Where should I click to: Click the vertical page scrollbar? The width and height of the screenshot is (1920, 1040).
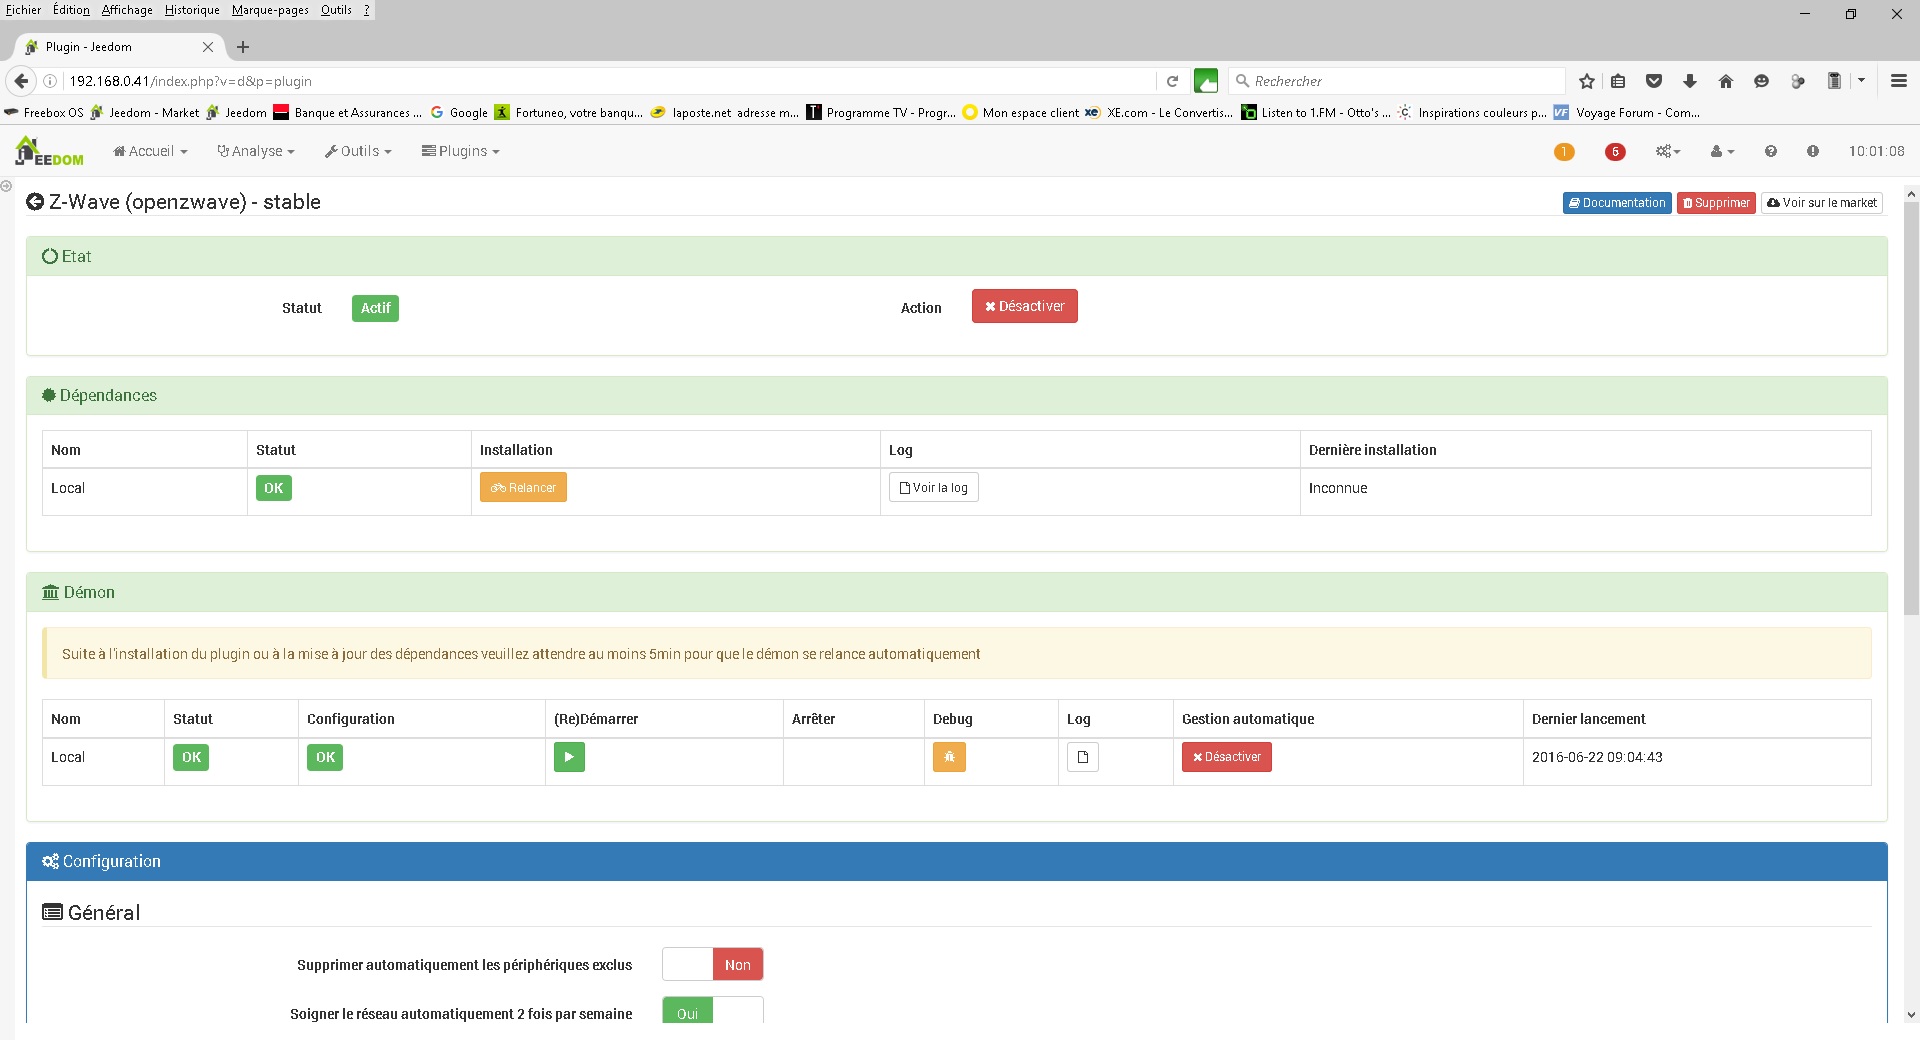coord(1911,410)
